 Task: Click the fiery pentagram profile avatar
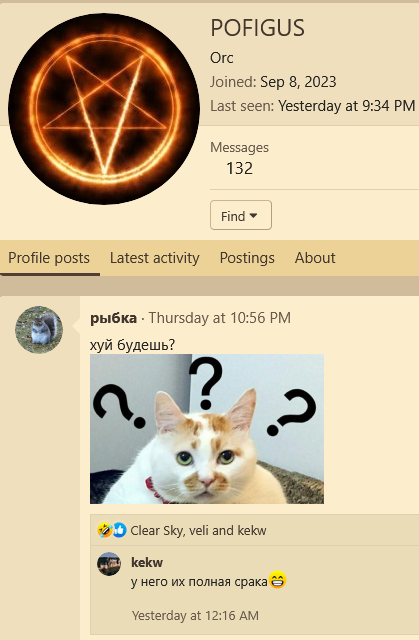pyautogui.click(x=104, y=108)
